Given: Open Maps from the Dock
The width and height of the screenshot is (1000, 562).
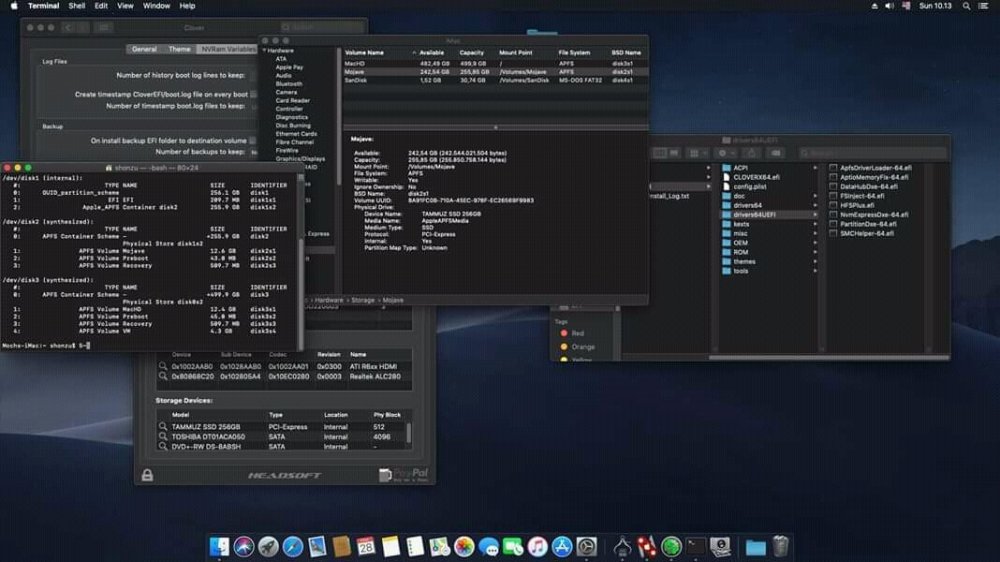Looking at the screenshot, I should point(439,547).
